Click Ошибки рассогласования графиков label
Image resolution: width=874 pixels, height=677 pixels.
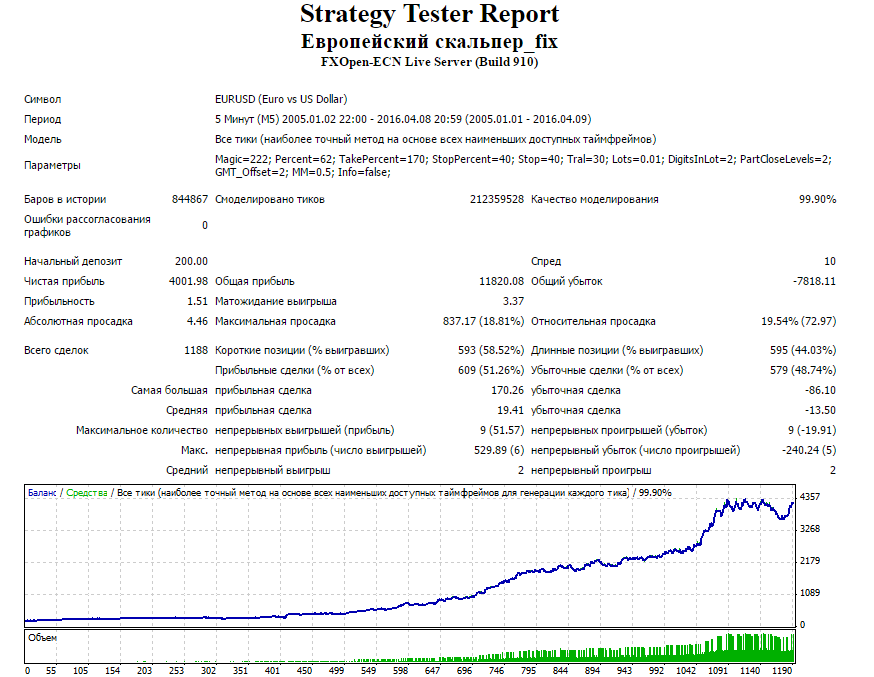click(x=87, y=226)
